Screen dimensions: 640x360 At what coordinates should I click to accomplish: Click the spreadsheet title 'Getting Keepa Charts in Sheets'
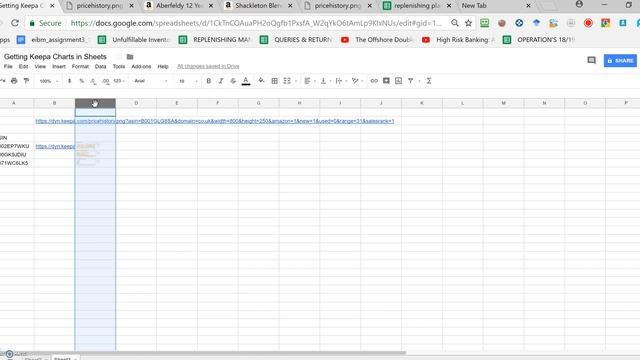(55, 57)
